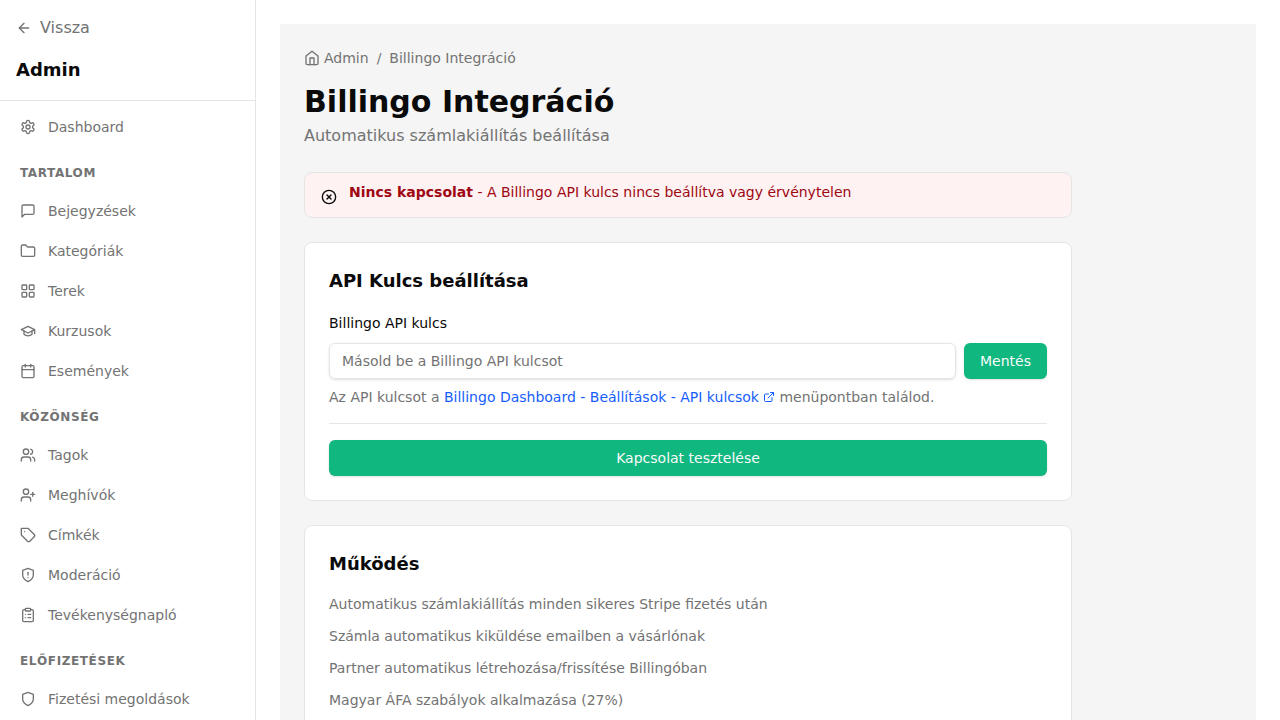Click the Meghívók invite icon
The width and height of the screenshot is (1280, 720).
coord(27,495)
